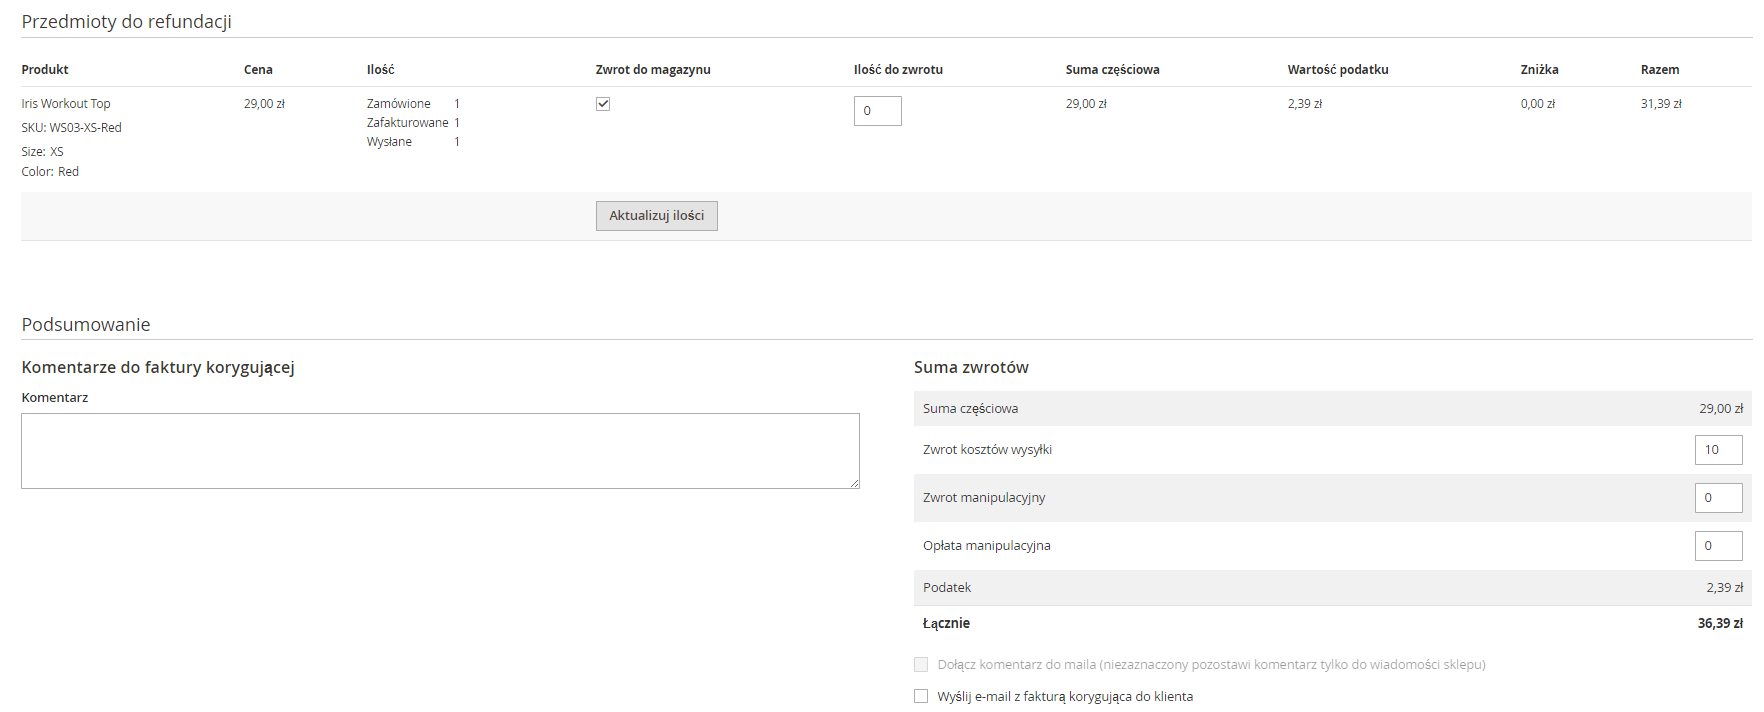Click the item row Wartość podatku 2,39 zł

(1305, 104)
